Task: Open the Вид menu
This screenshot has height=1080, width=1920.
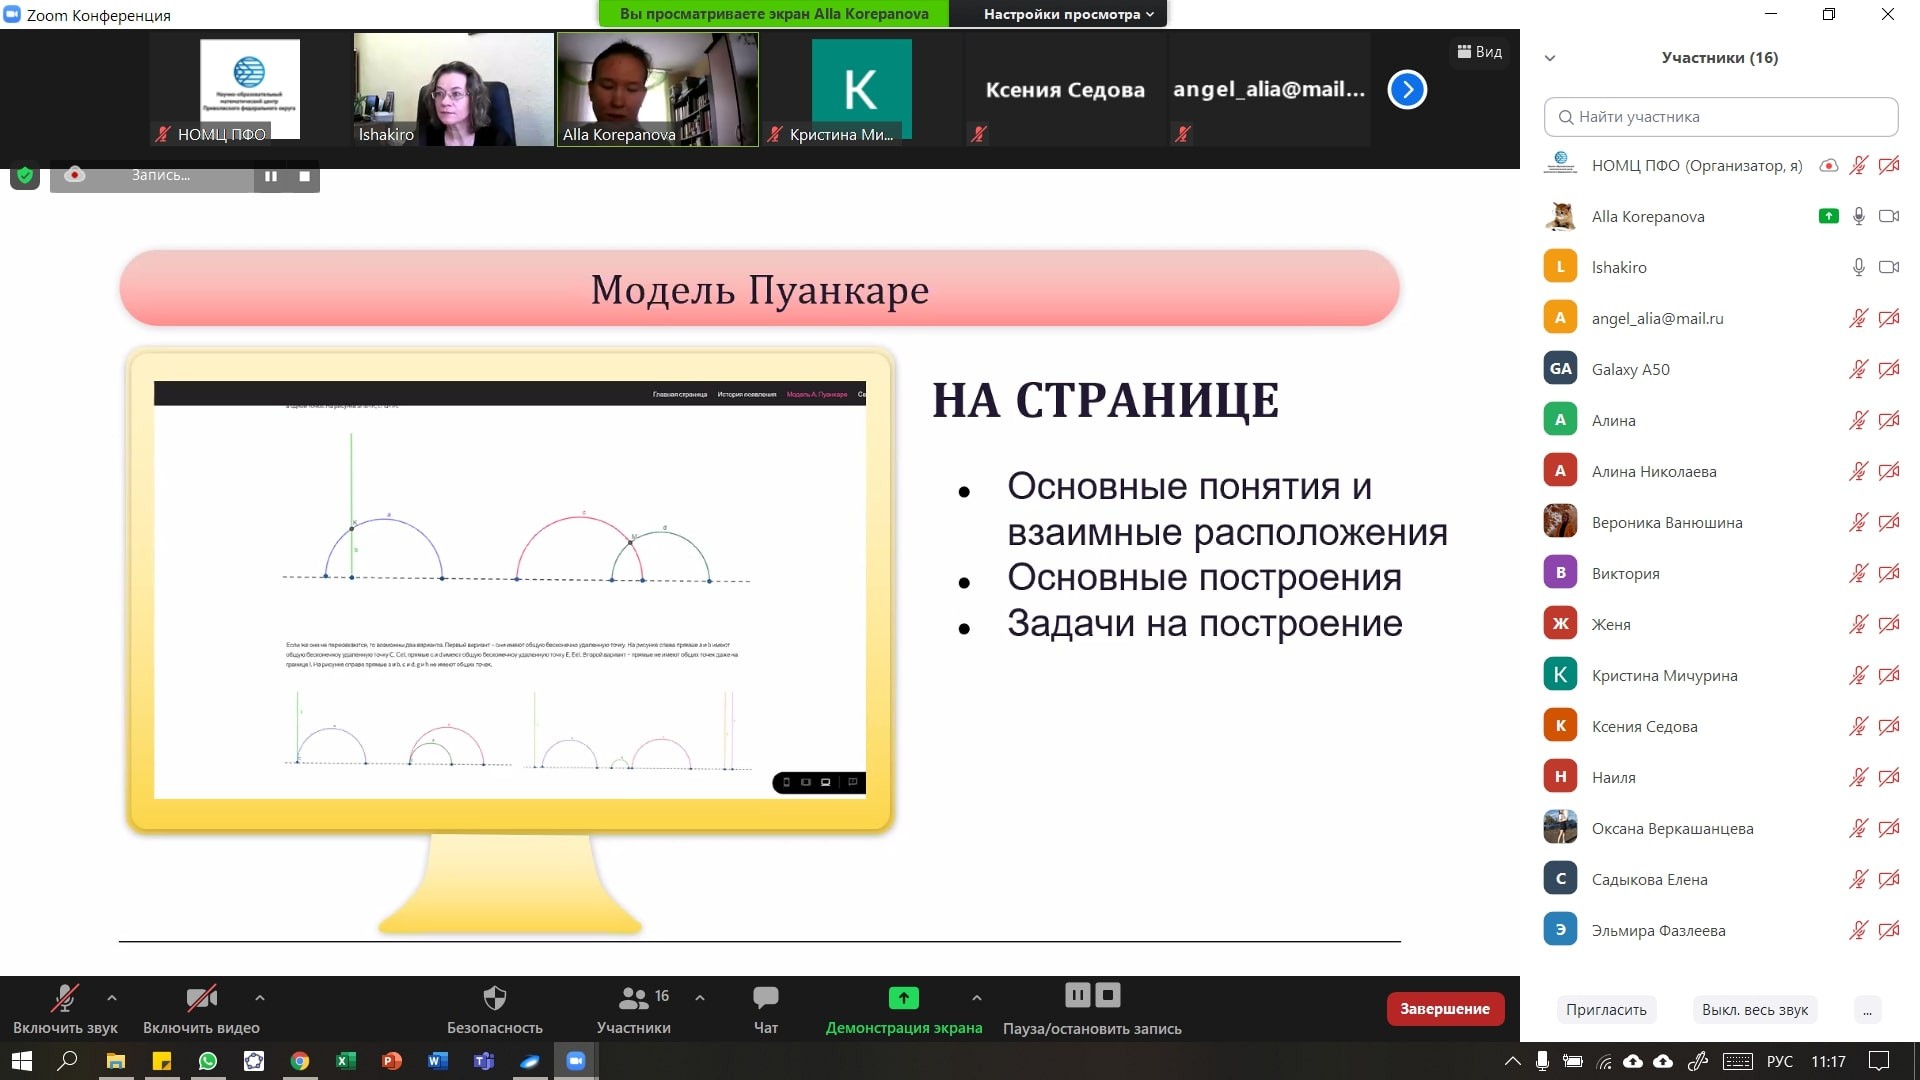Action: tap(1479, 51)
